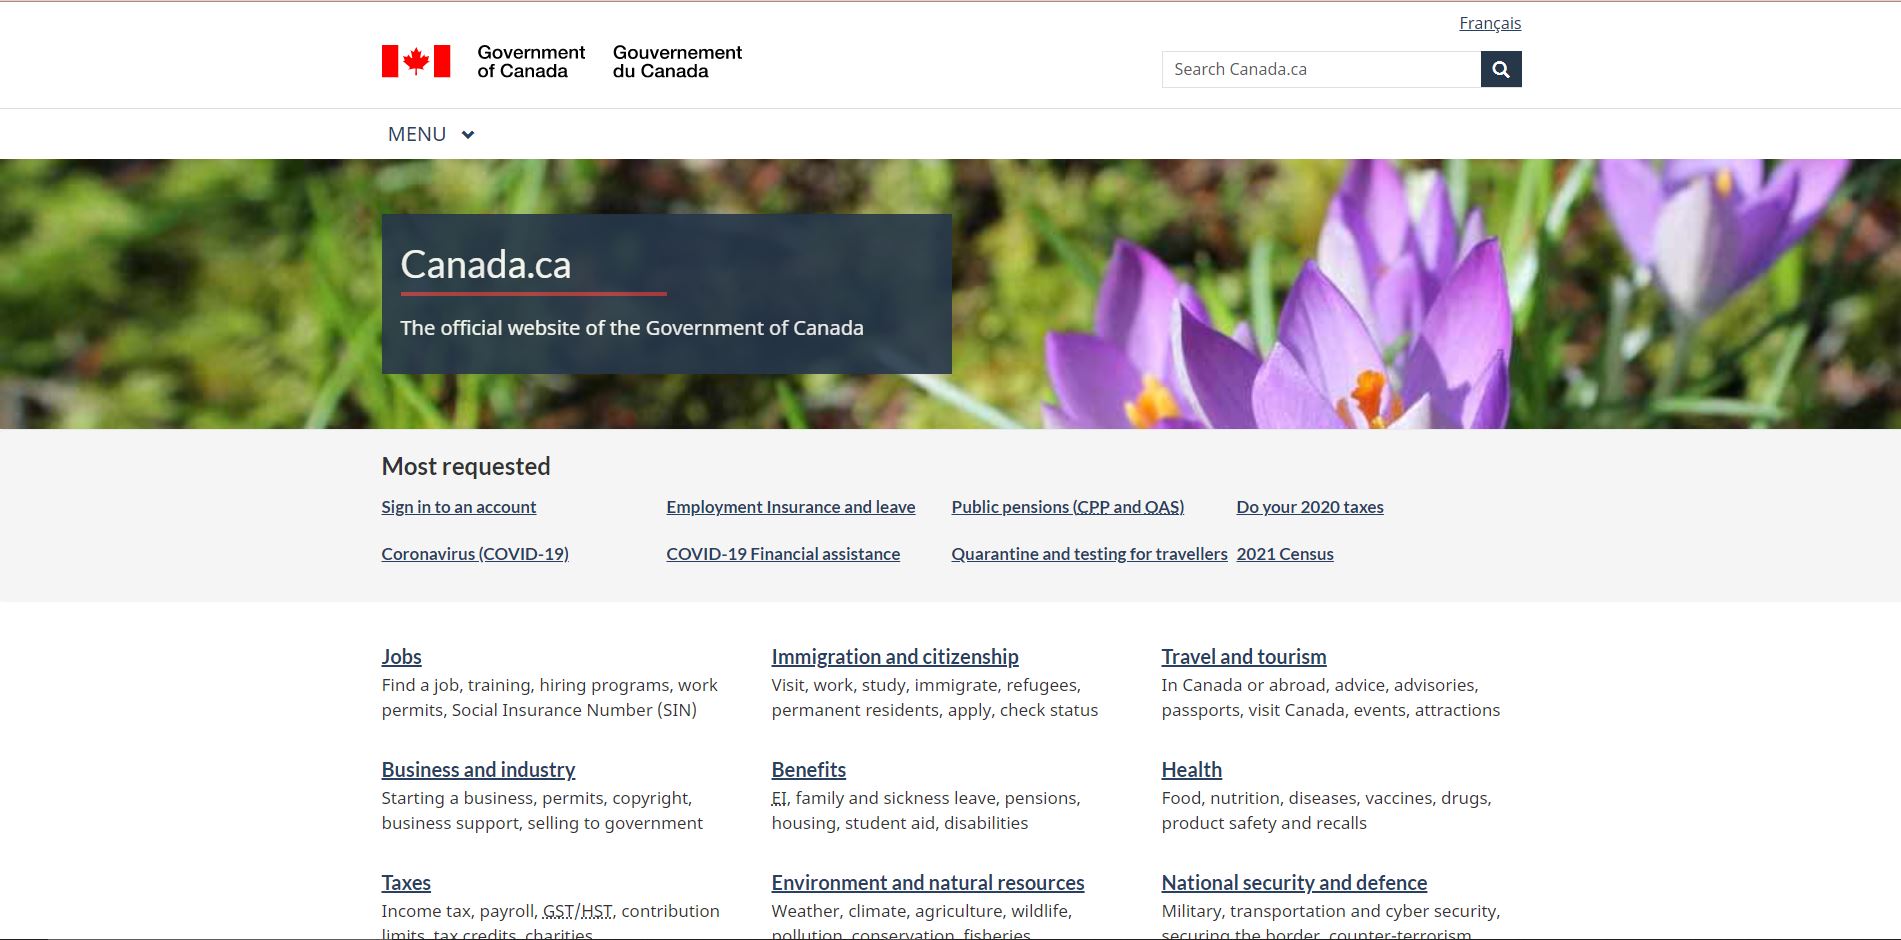Viewport: 1901px width, 940px height.
Task: Open Public pensions (CPP and OAS)
Action: coord(1068,507)
